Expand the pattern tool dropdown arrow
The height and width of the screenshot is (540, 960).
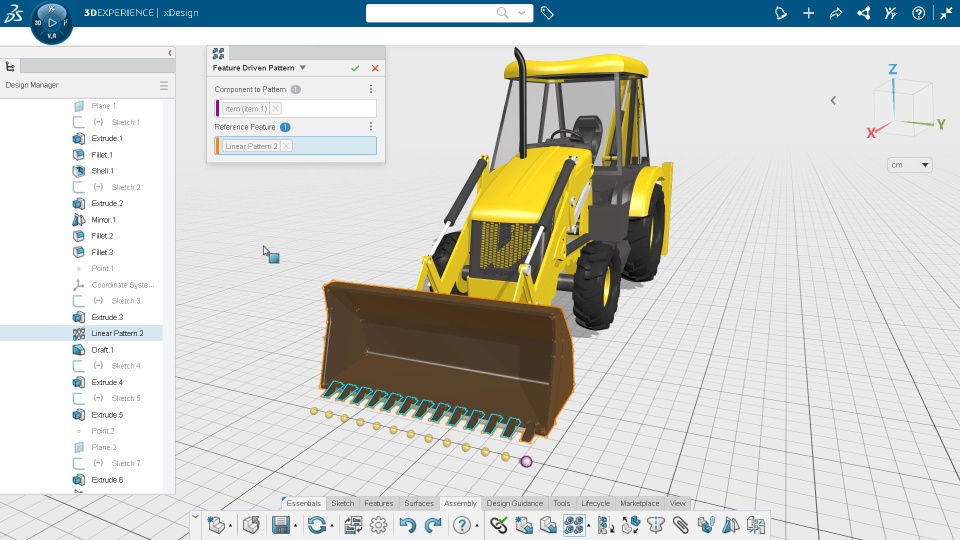coord(588,525)
